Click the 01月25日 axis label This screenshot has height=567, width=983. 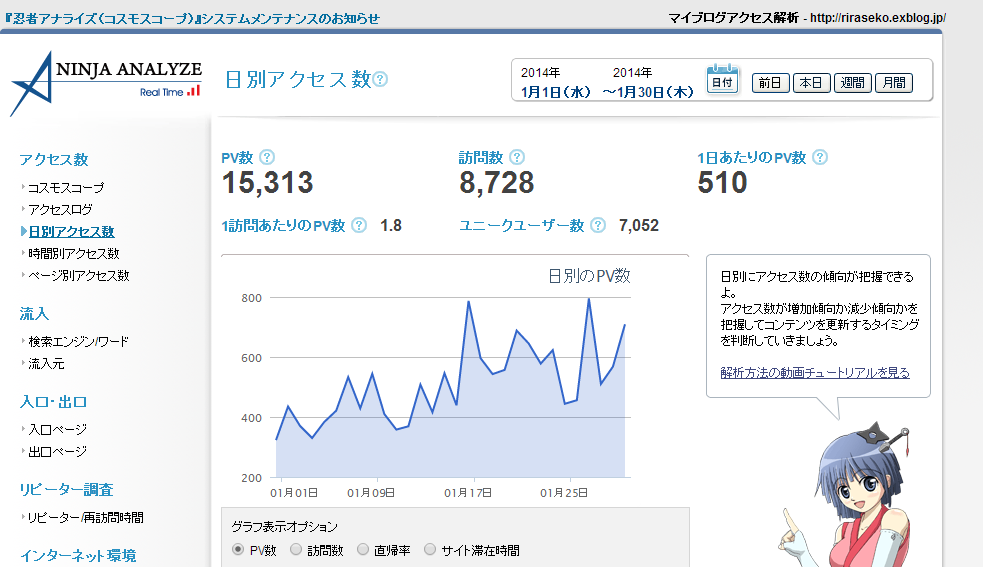pos(564,493)
